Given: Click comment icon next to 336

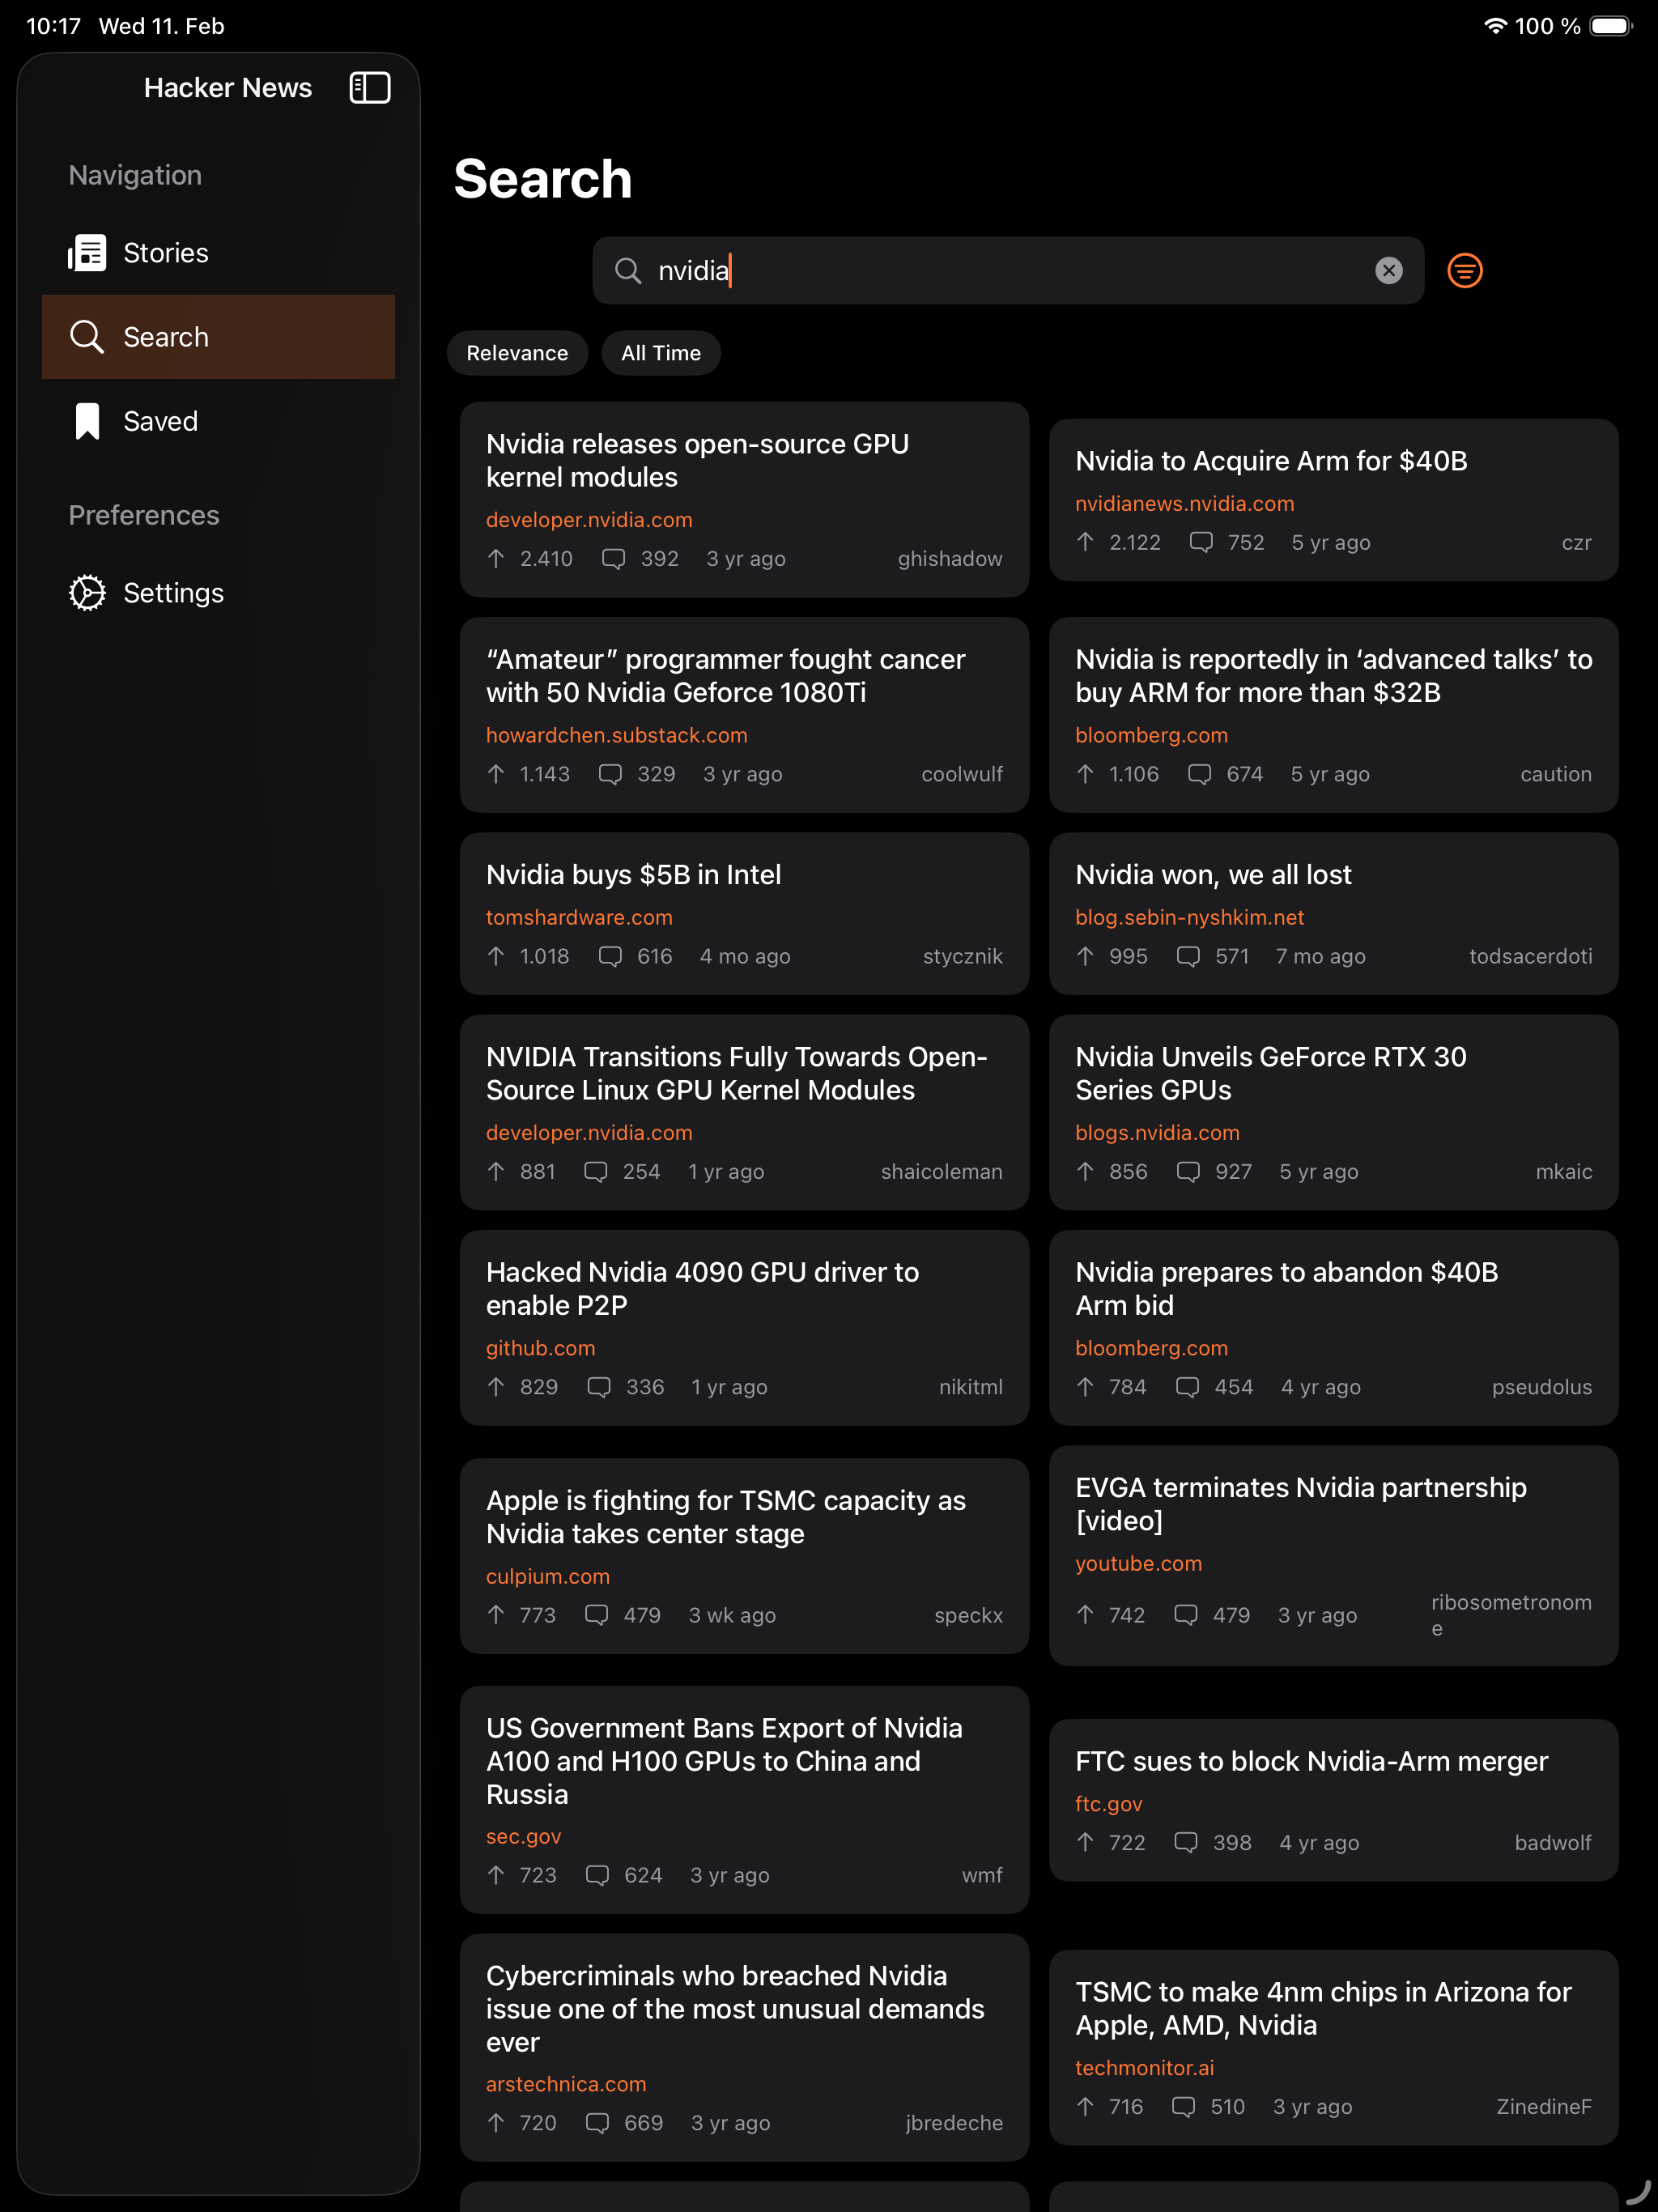Looking at the screenshot, I should click(x=599, y=1387).
